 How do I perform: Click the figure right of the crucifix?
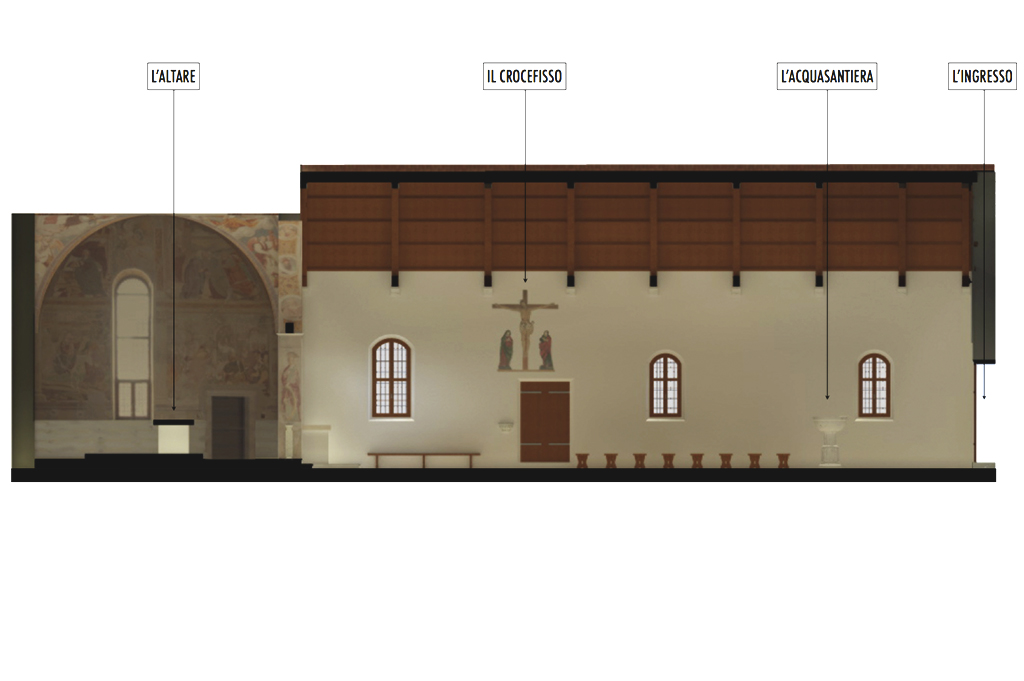tap(546, 349)
